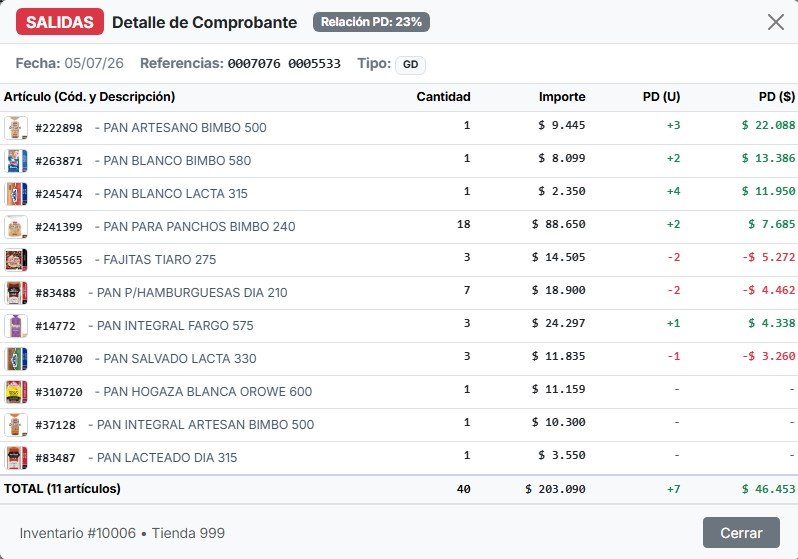Select article code #37128

55,425
